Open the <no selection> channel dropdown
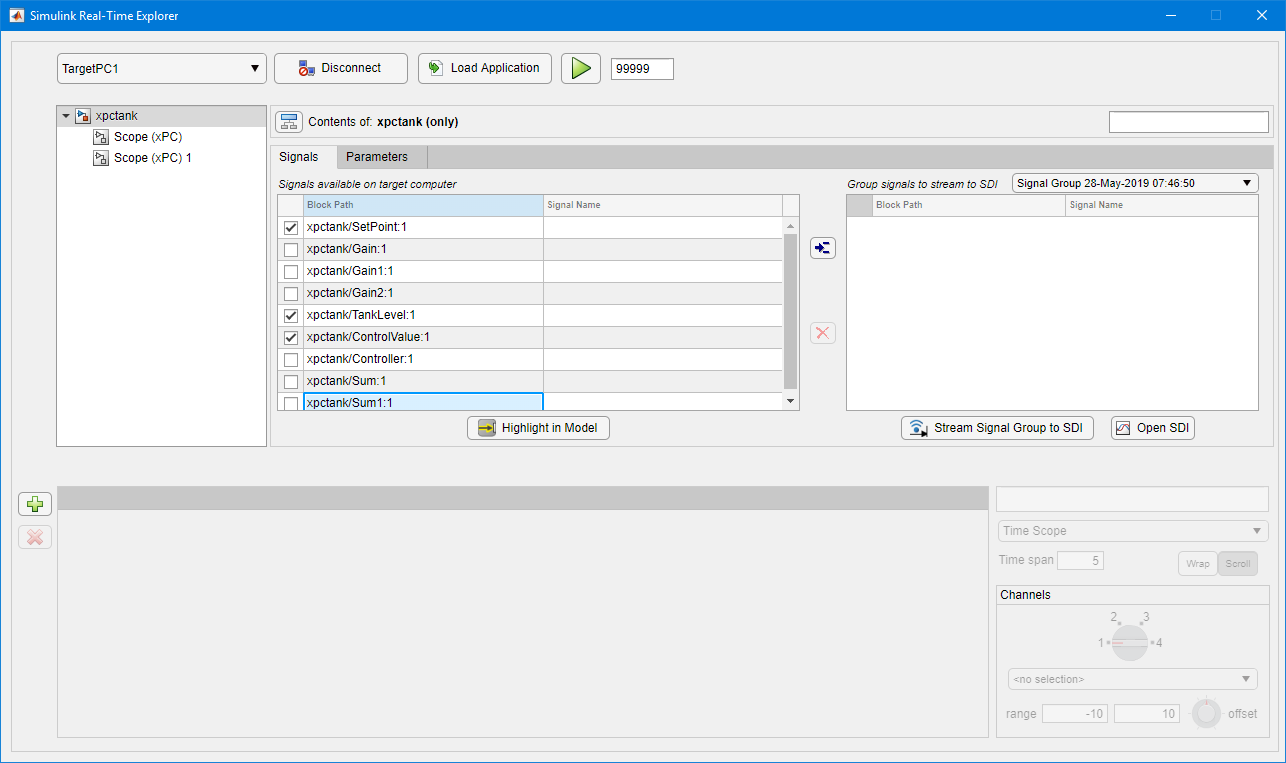1286x763 pixels. pyautogui.click(x=1133, y=680)
